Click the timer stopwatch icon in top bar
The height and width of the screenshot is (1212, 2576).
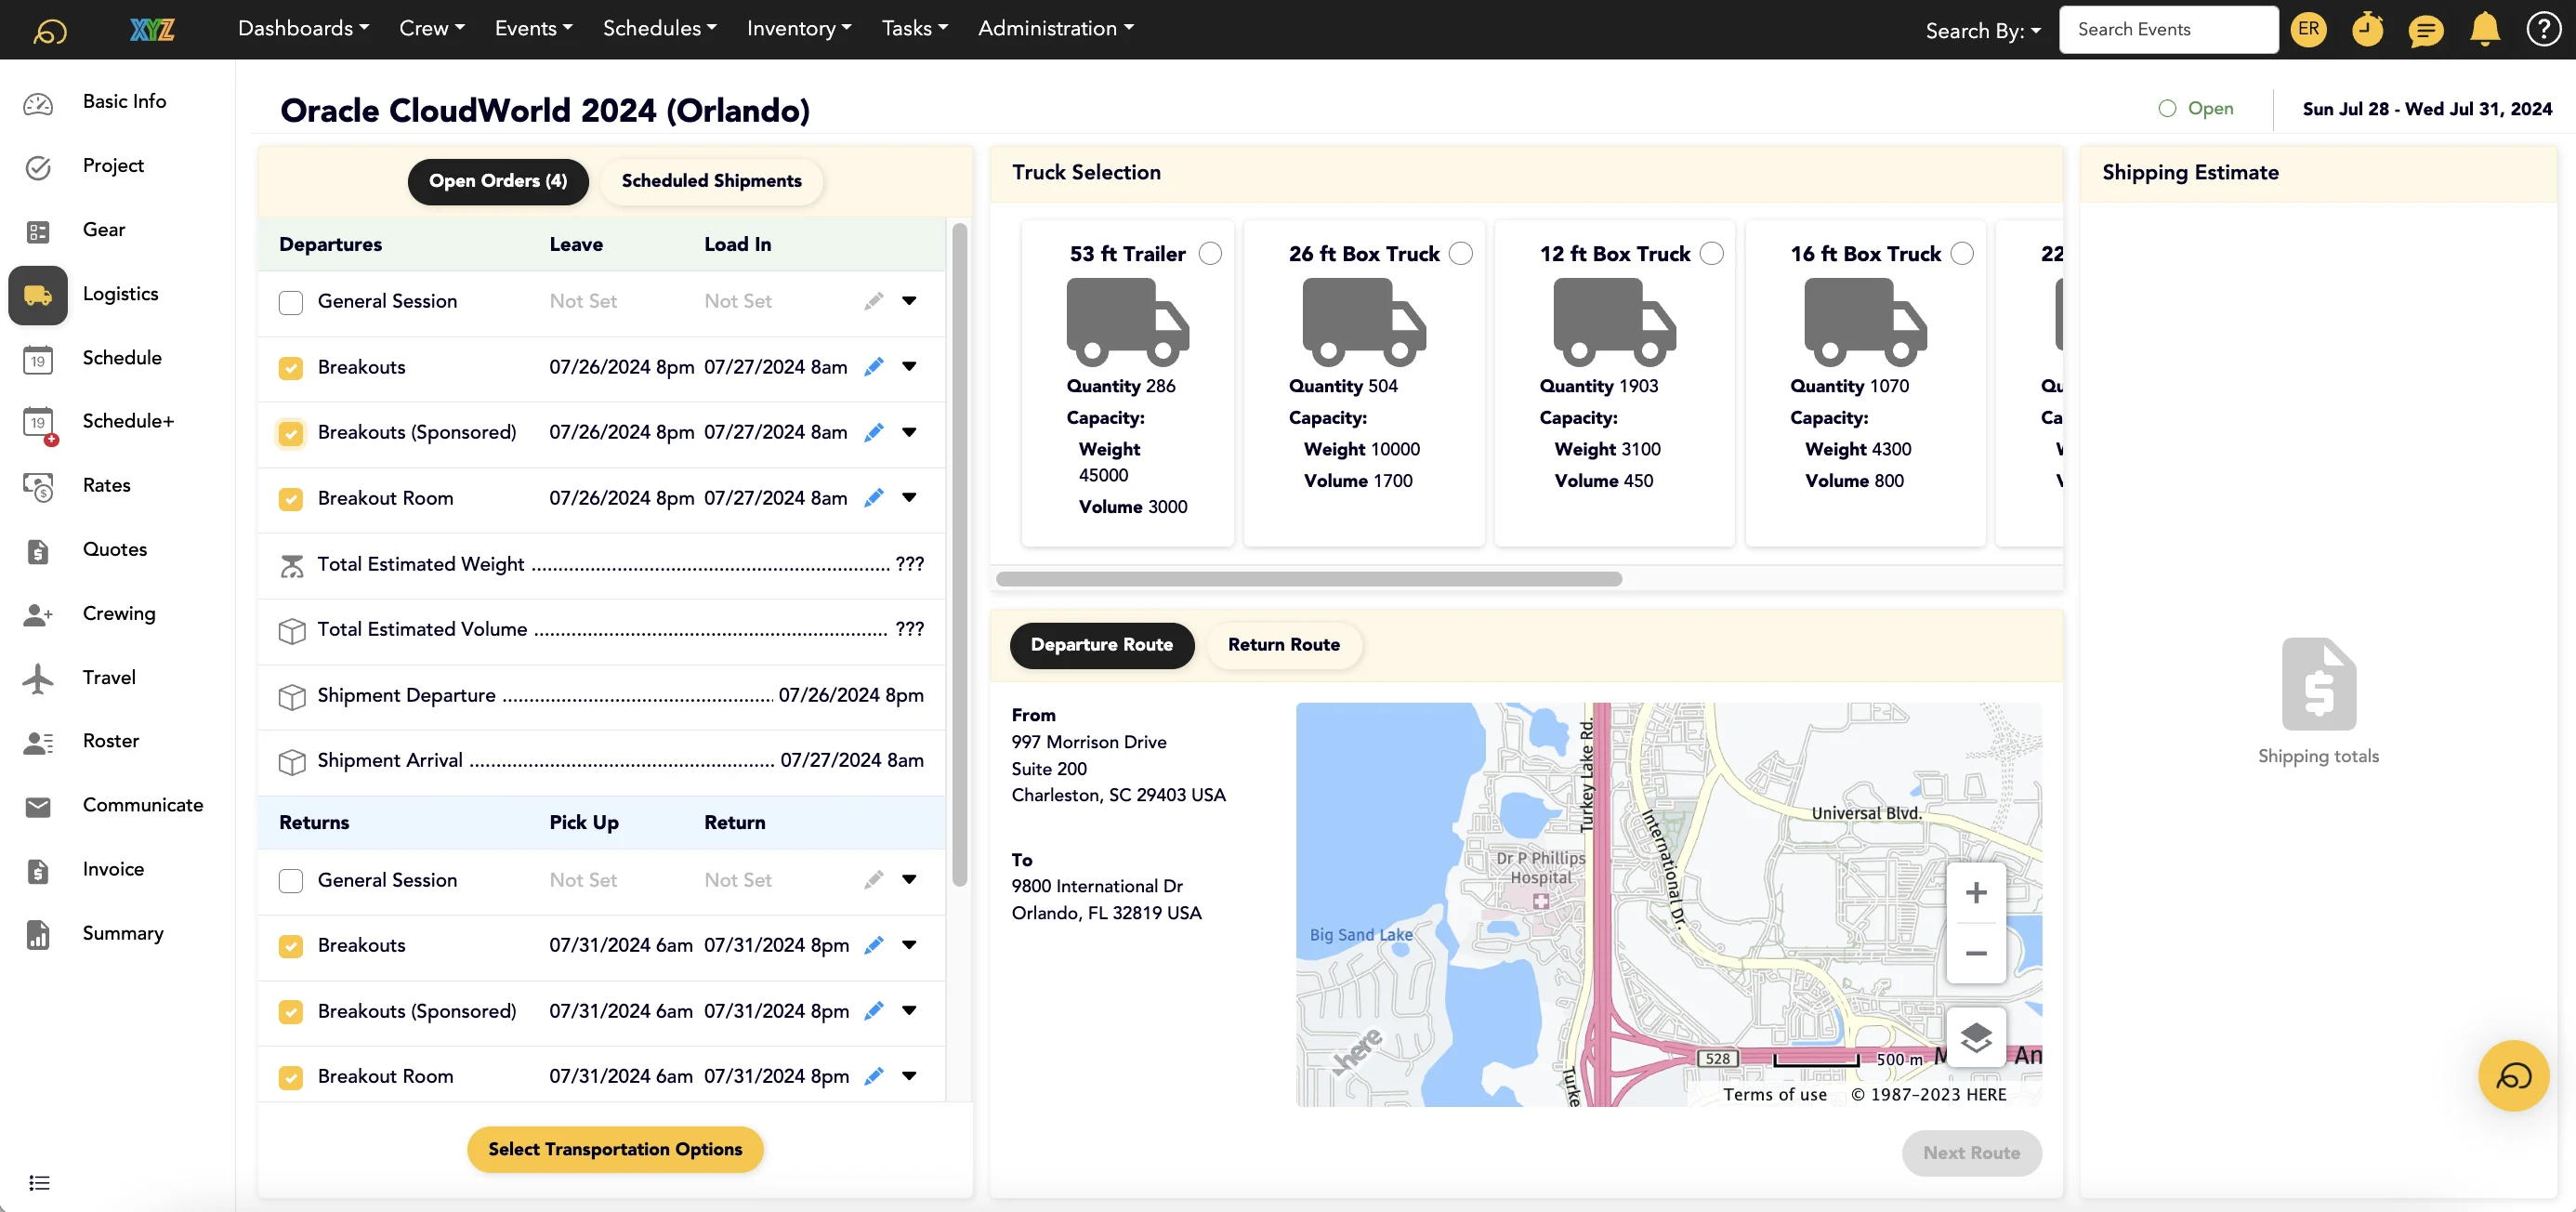2367,29
